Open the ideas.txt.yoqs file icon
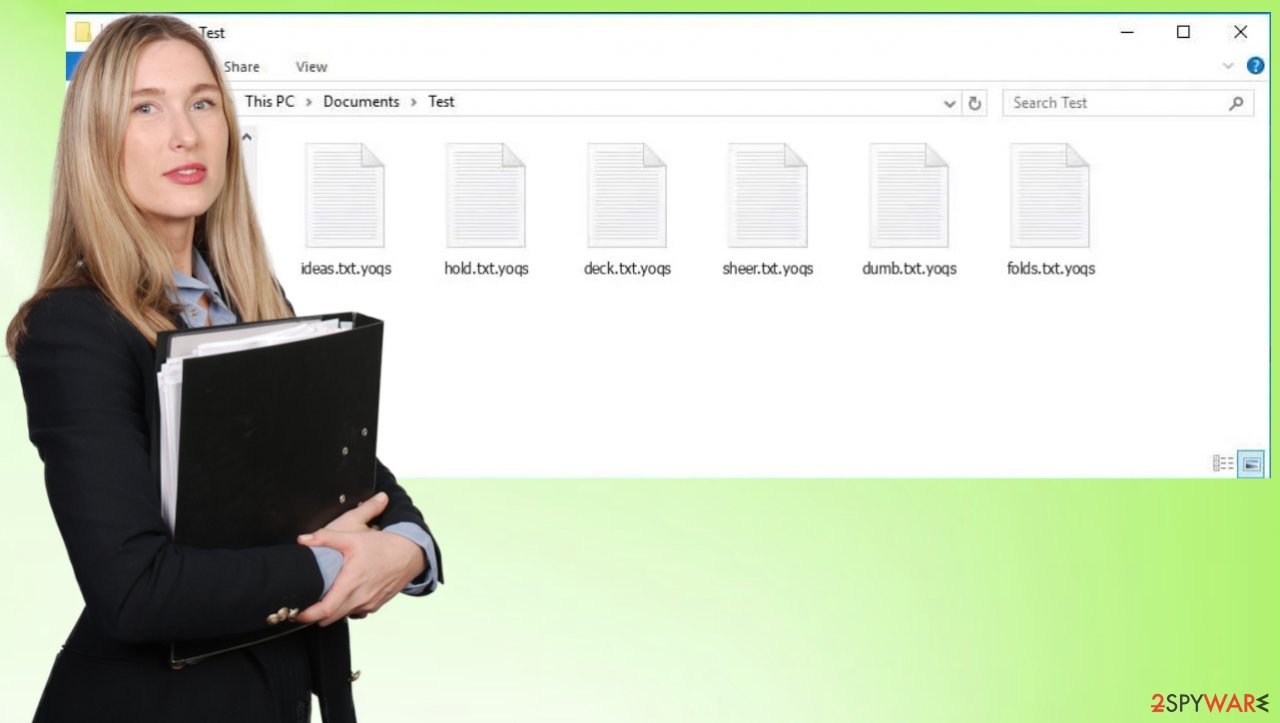This screenshot has width=1280, height=723. [344, 196]
